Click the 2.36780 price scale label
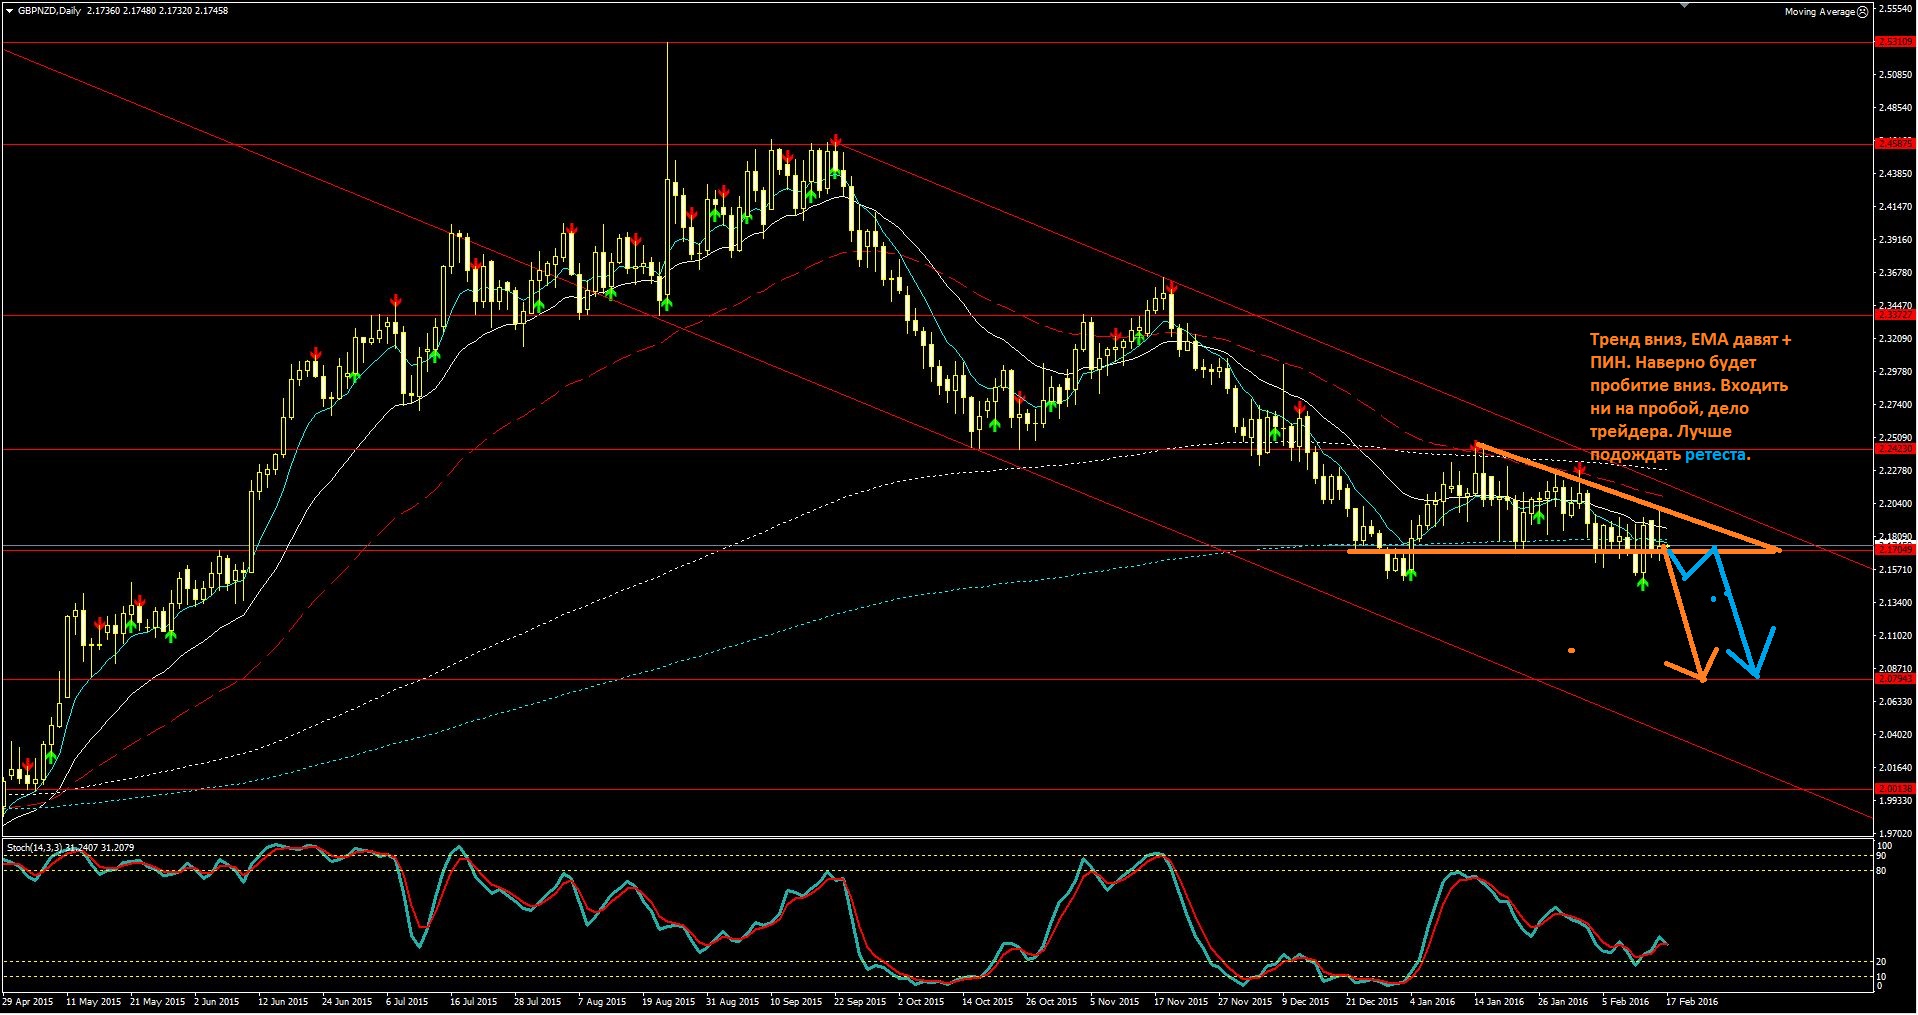Image resolution: width=1918 pixels, height=1015 pixels. (1896, 273)
